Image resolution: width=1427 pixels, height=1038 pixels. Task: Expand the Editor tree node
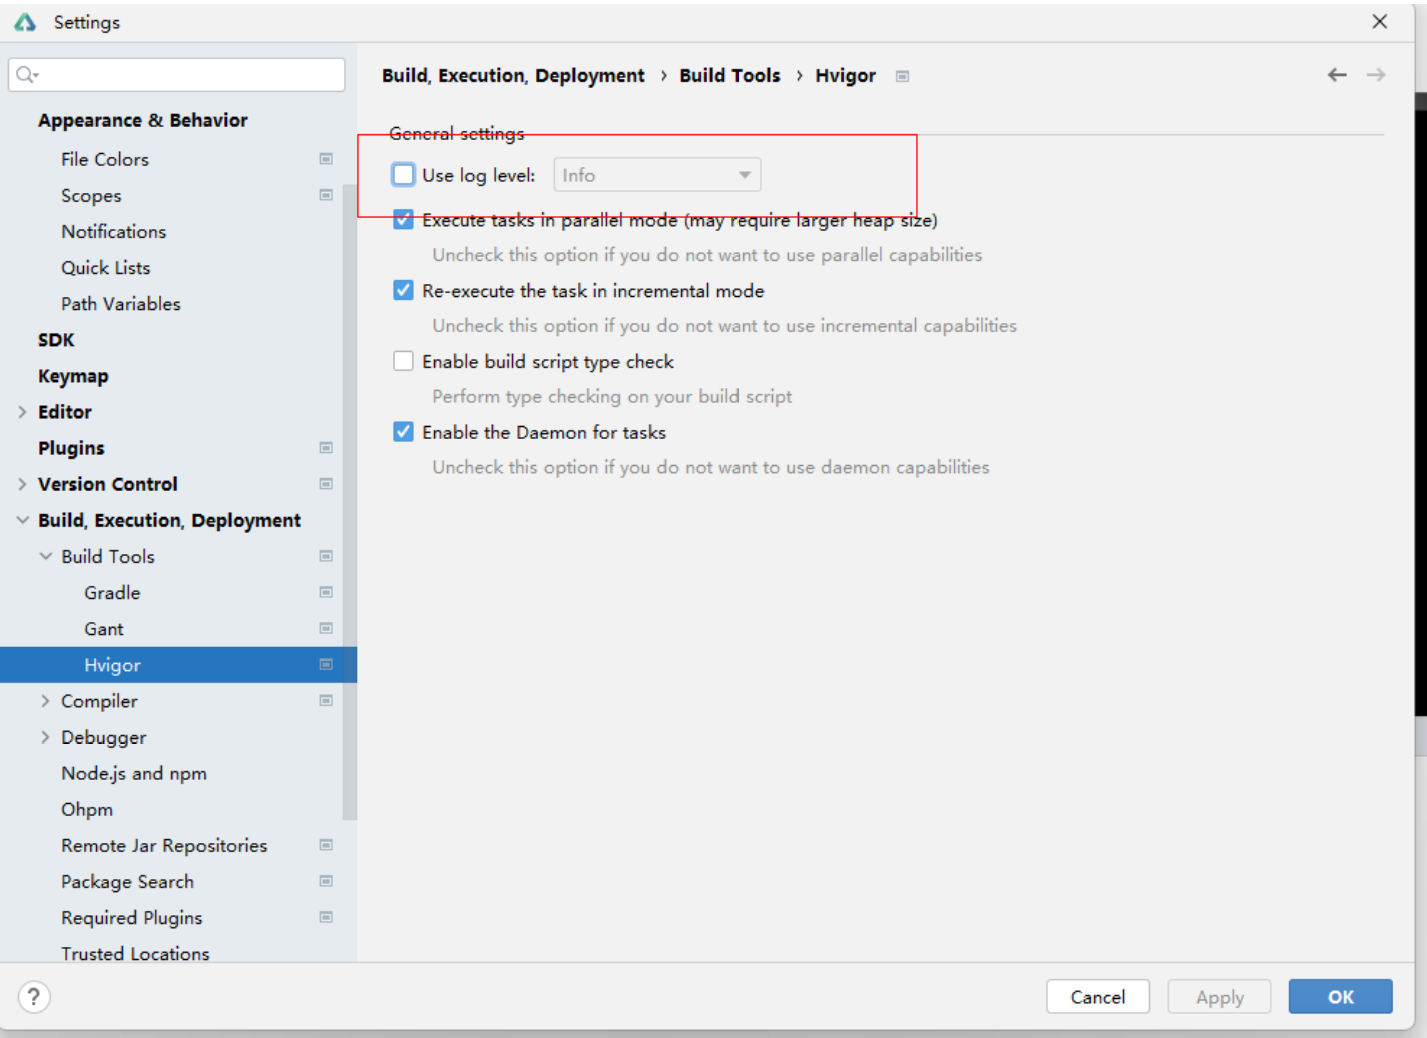(22, 412)
